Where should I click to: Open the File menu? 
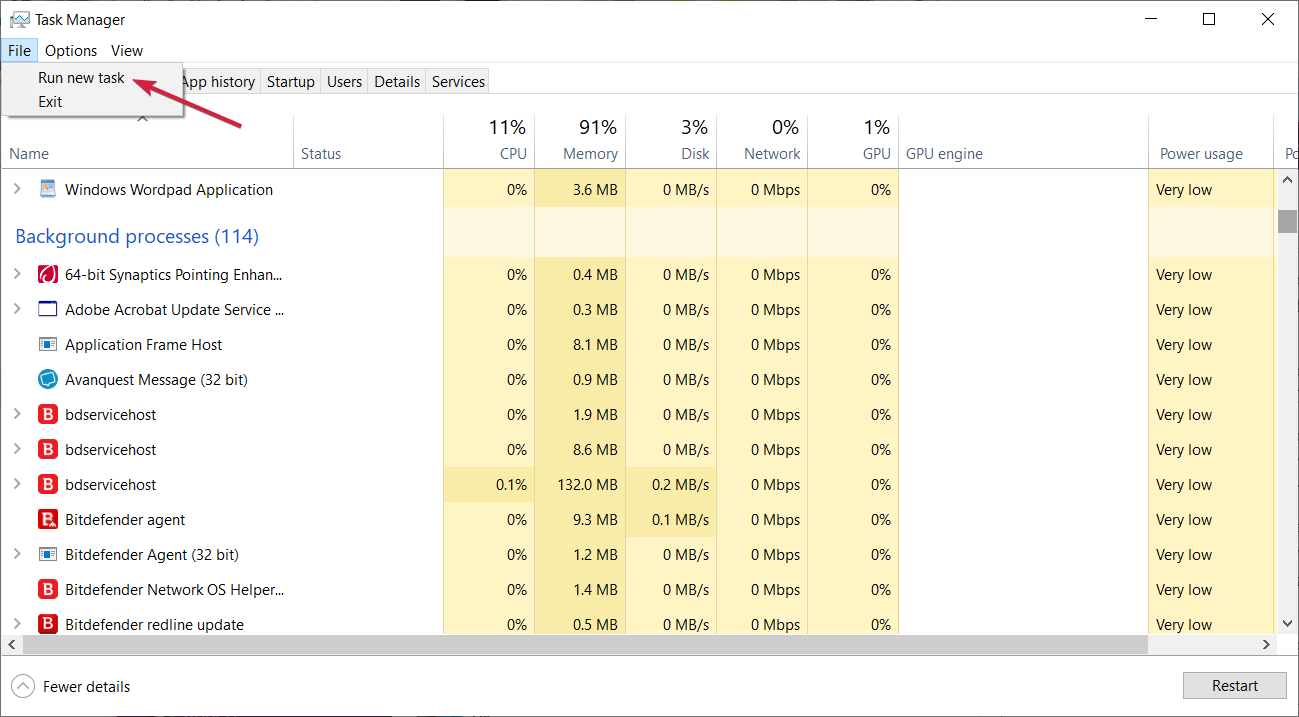pos(19,50)
